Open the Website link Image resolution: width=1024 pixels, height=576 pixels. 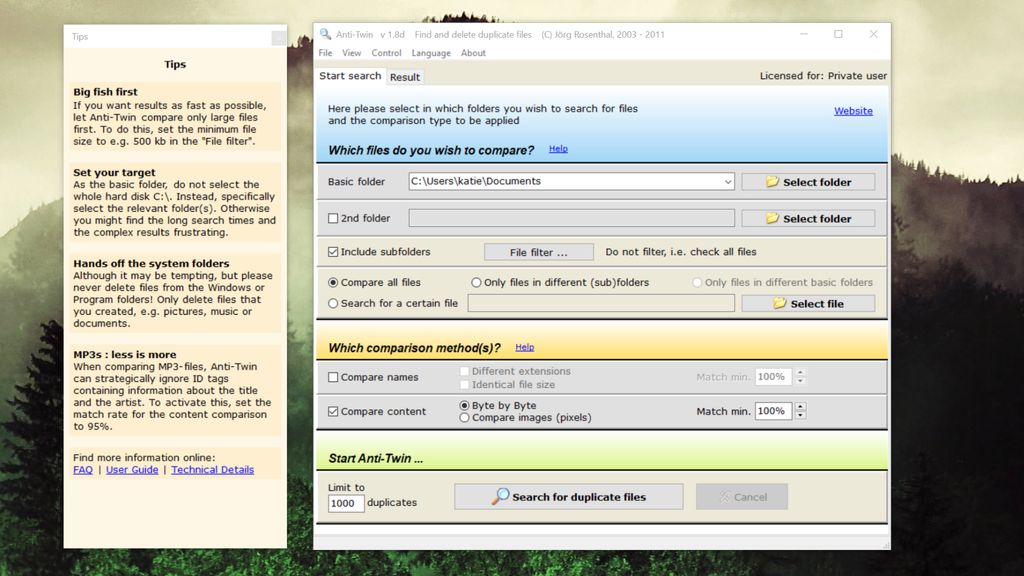point(852,110)
